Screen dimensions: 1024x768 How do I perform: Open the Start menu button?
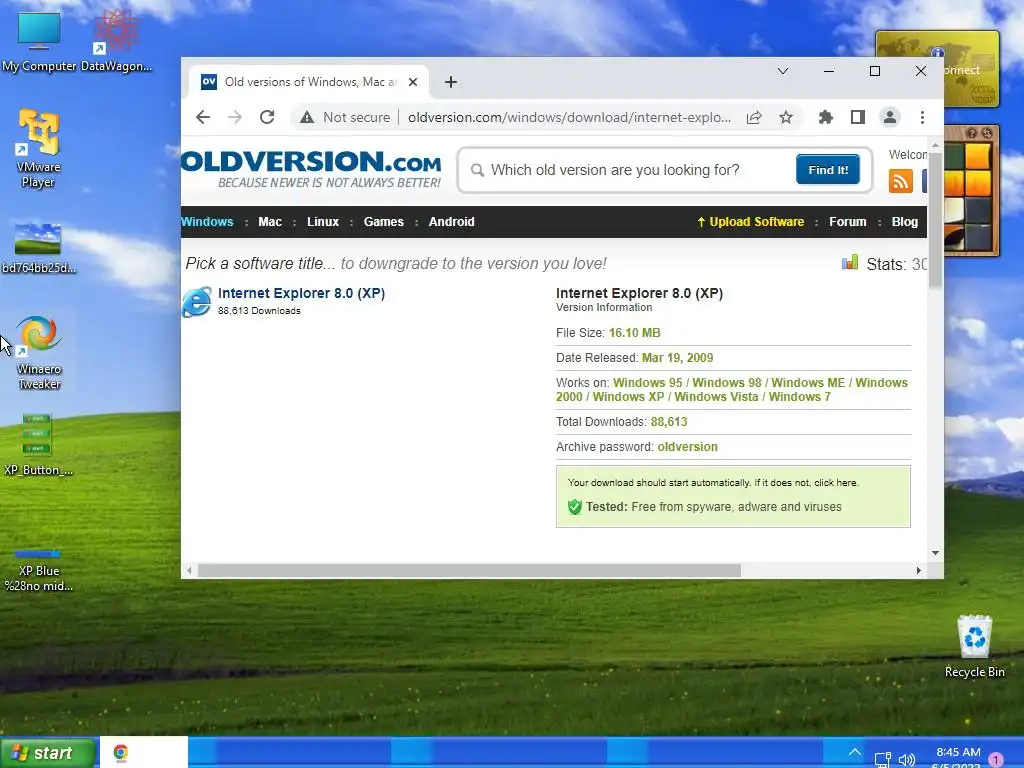[48, 753]
